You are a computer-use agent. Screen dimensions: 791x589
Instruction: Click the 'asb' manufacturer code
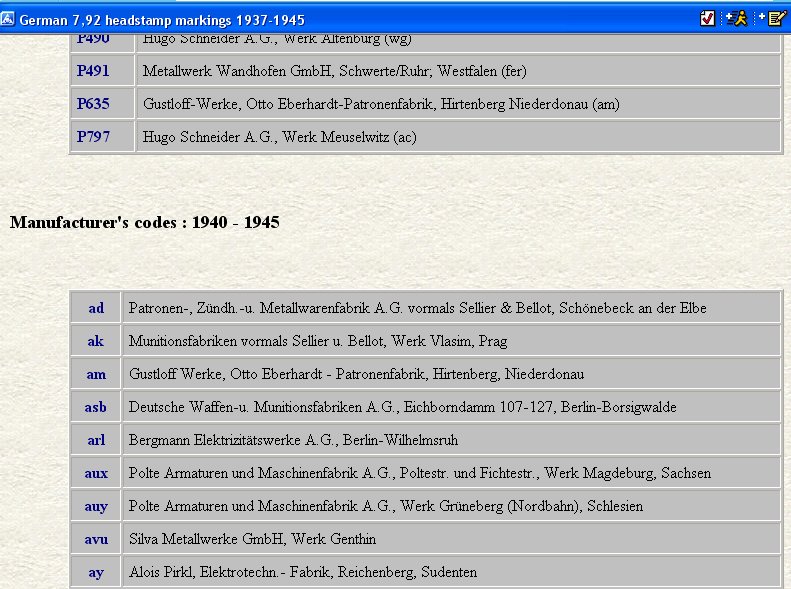96,407
